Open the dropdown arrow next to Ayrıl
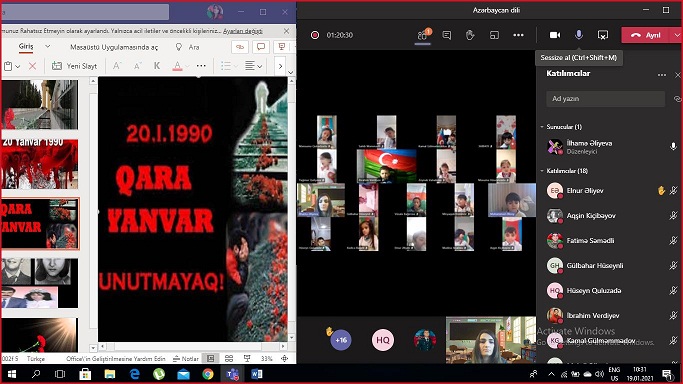Image resolution: width=683 pixels, height=384 pixels. pos(677,35)
